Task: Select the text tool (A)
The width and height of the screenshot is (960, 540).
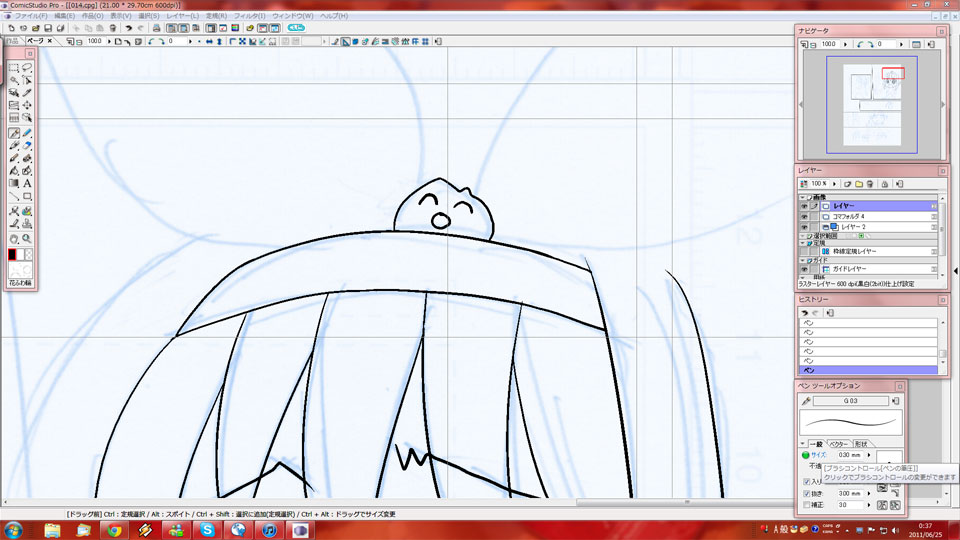Action: pyautogui.click(x=27, y=183)
